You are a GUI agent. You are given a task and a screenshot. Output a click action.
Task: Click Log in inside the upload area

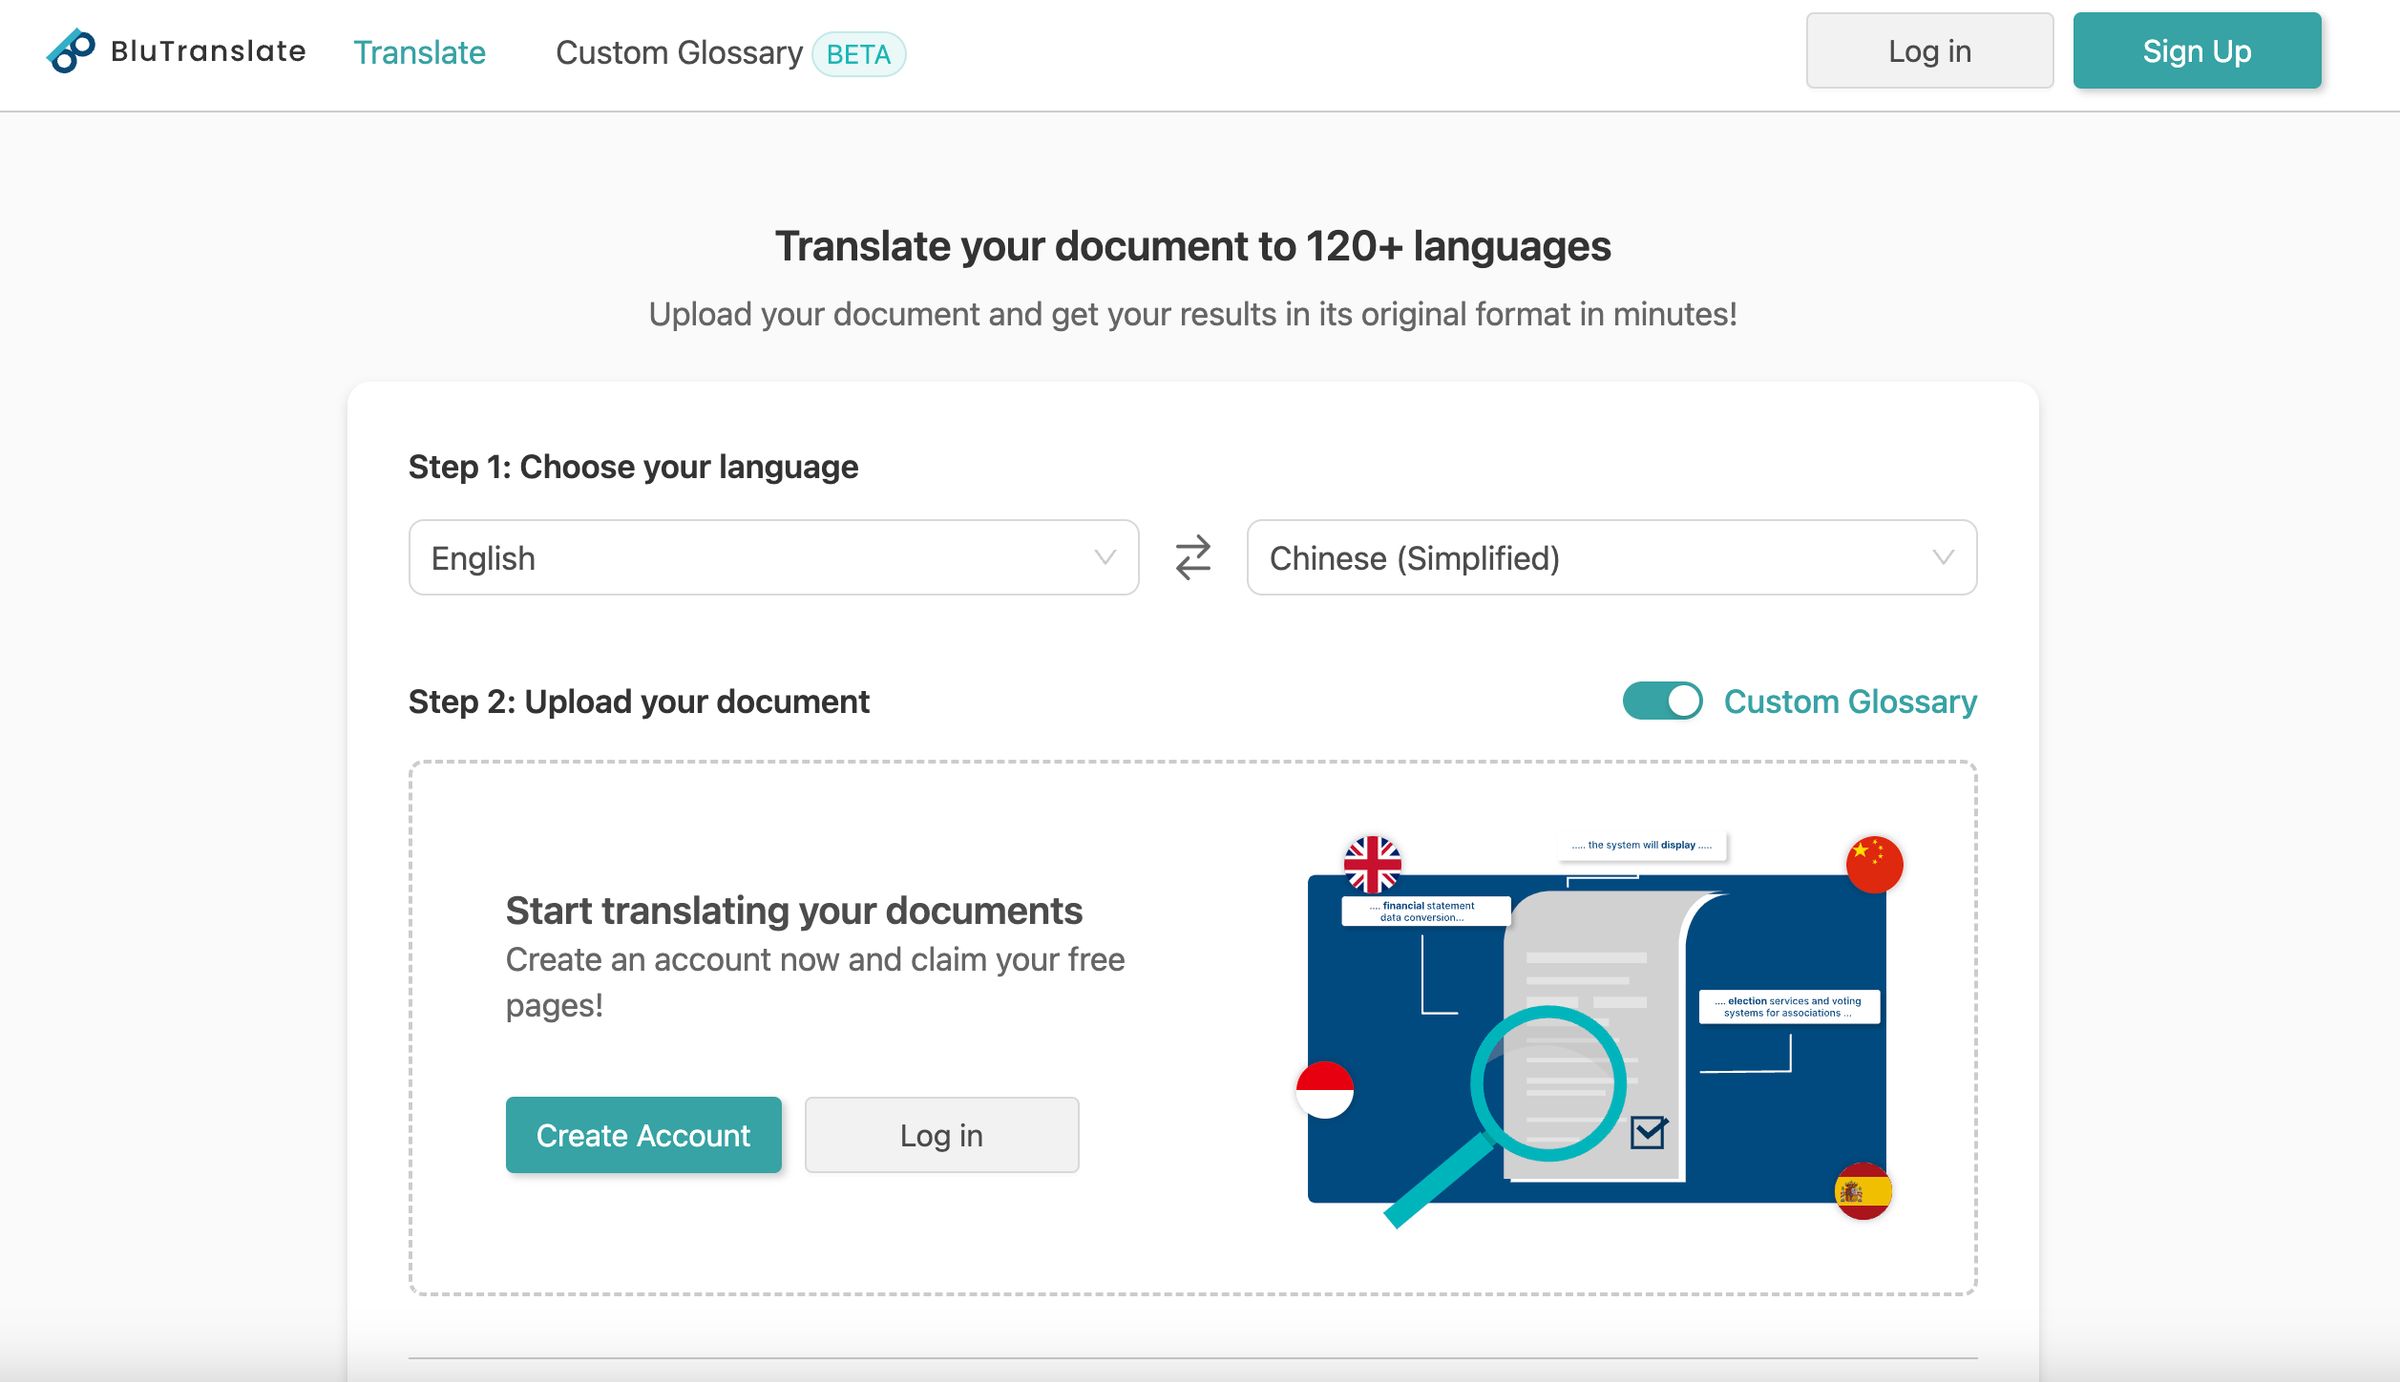tap(940, 1134)
